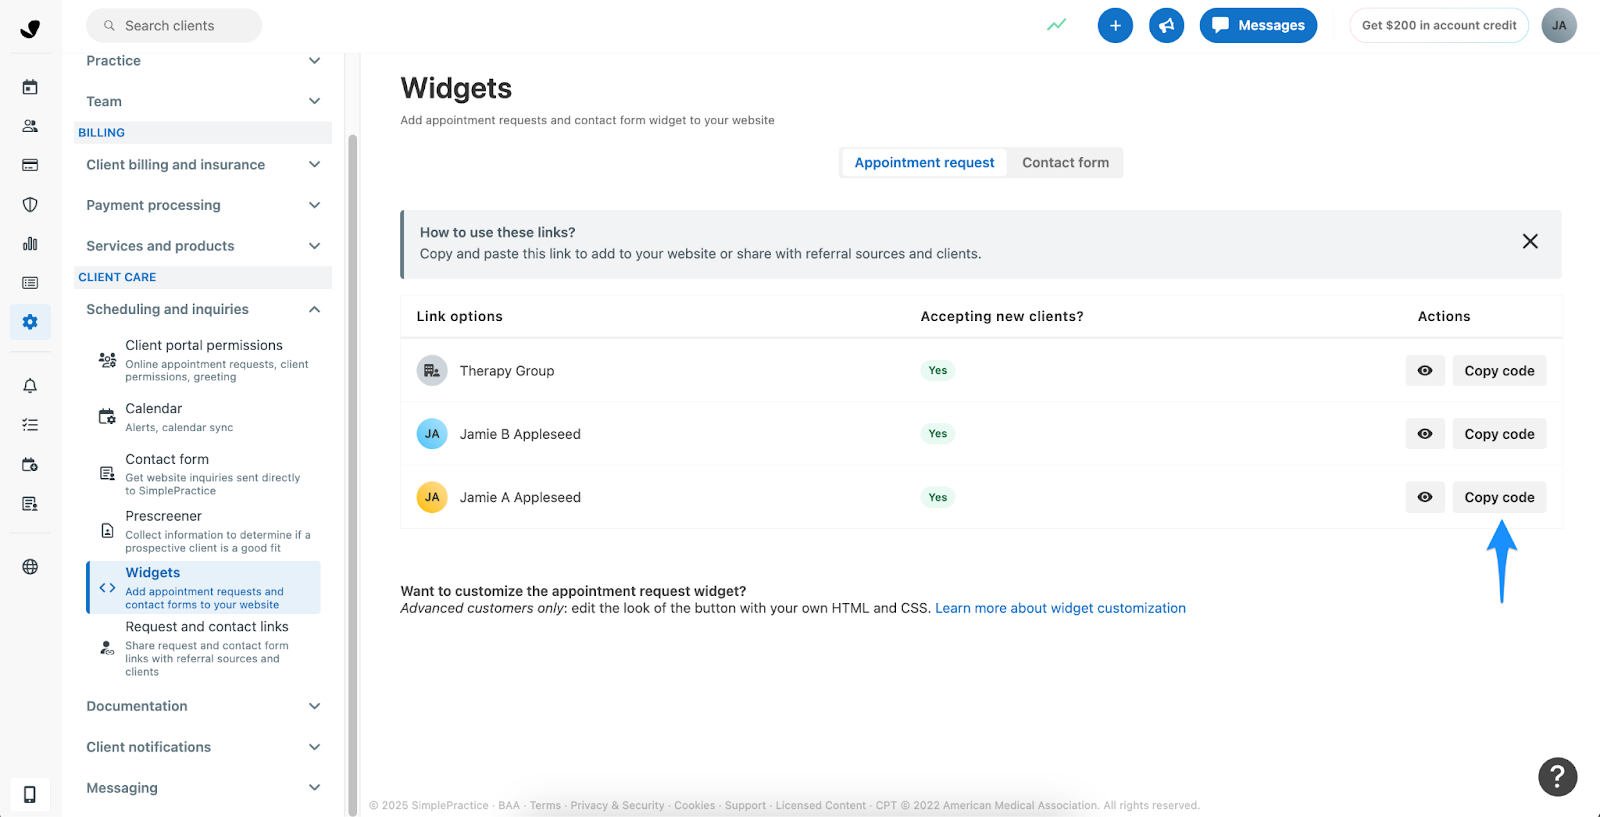Viewport: 1600px width, 817px height.
Task: Click the billing card icon in sidebar
Action: tap(30, 165)
